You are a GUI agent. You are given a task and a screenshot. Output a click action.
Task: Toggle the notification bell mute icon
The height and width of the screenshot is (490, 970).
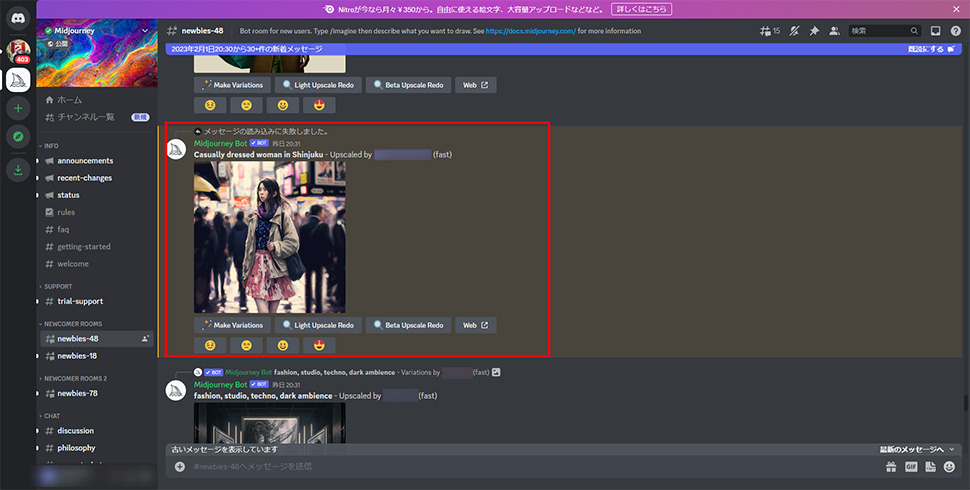coord(794,31)
